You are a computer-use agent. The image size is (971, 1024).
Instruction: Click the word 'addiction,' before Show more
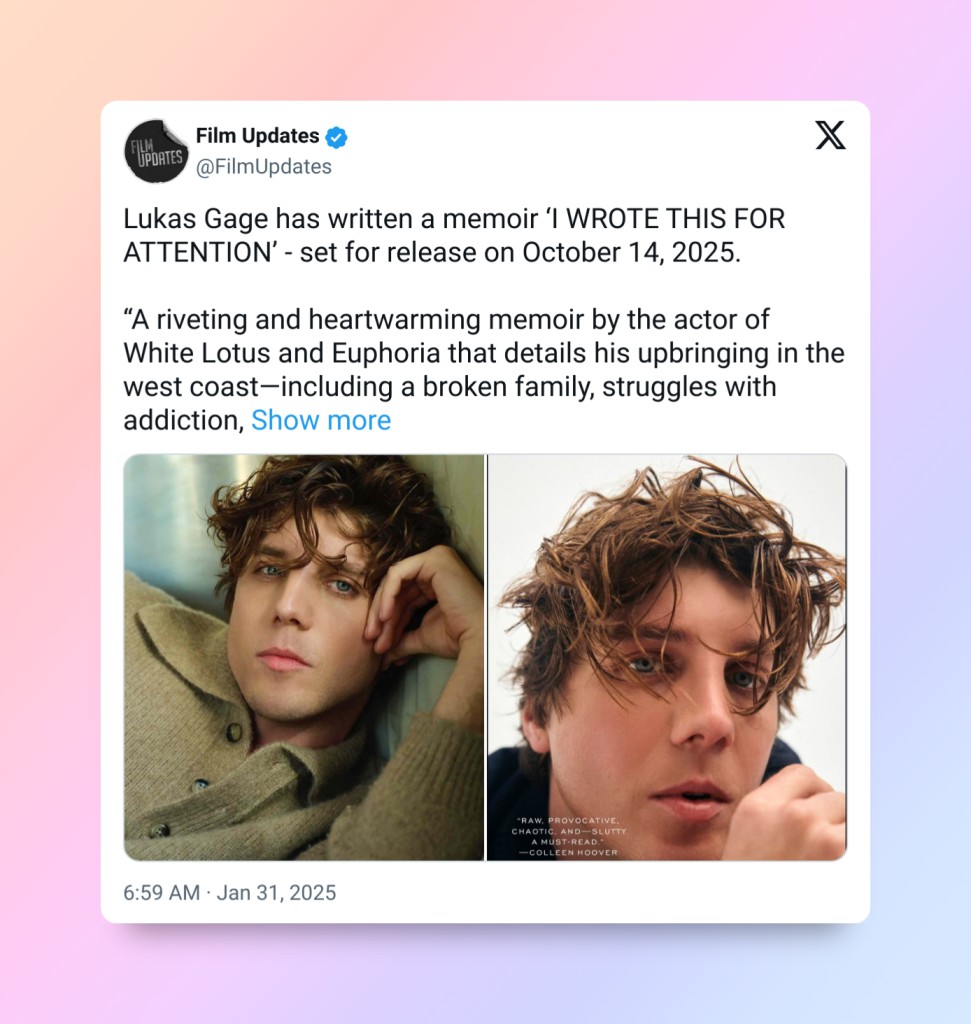pyautogui.click(x=183, y=421)
